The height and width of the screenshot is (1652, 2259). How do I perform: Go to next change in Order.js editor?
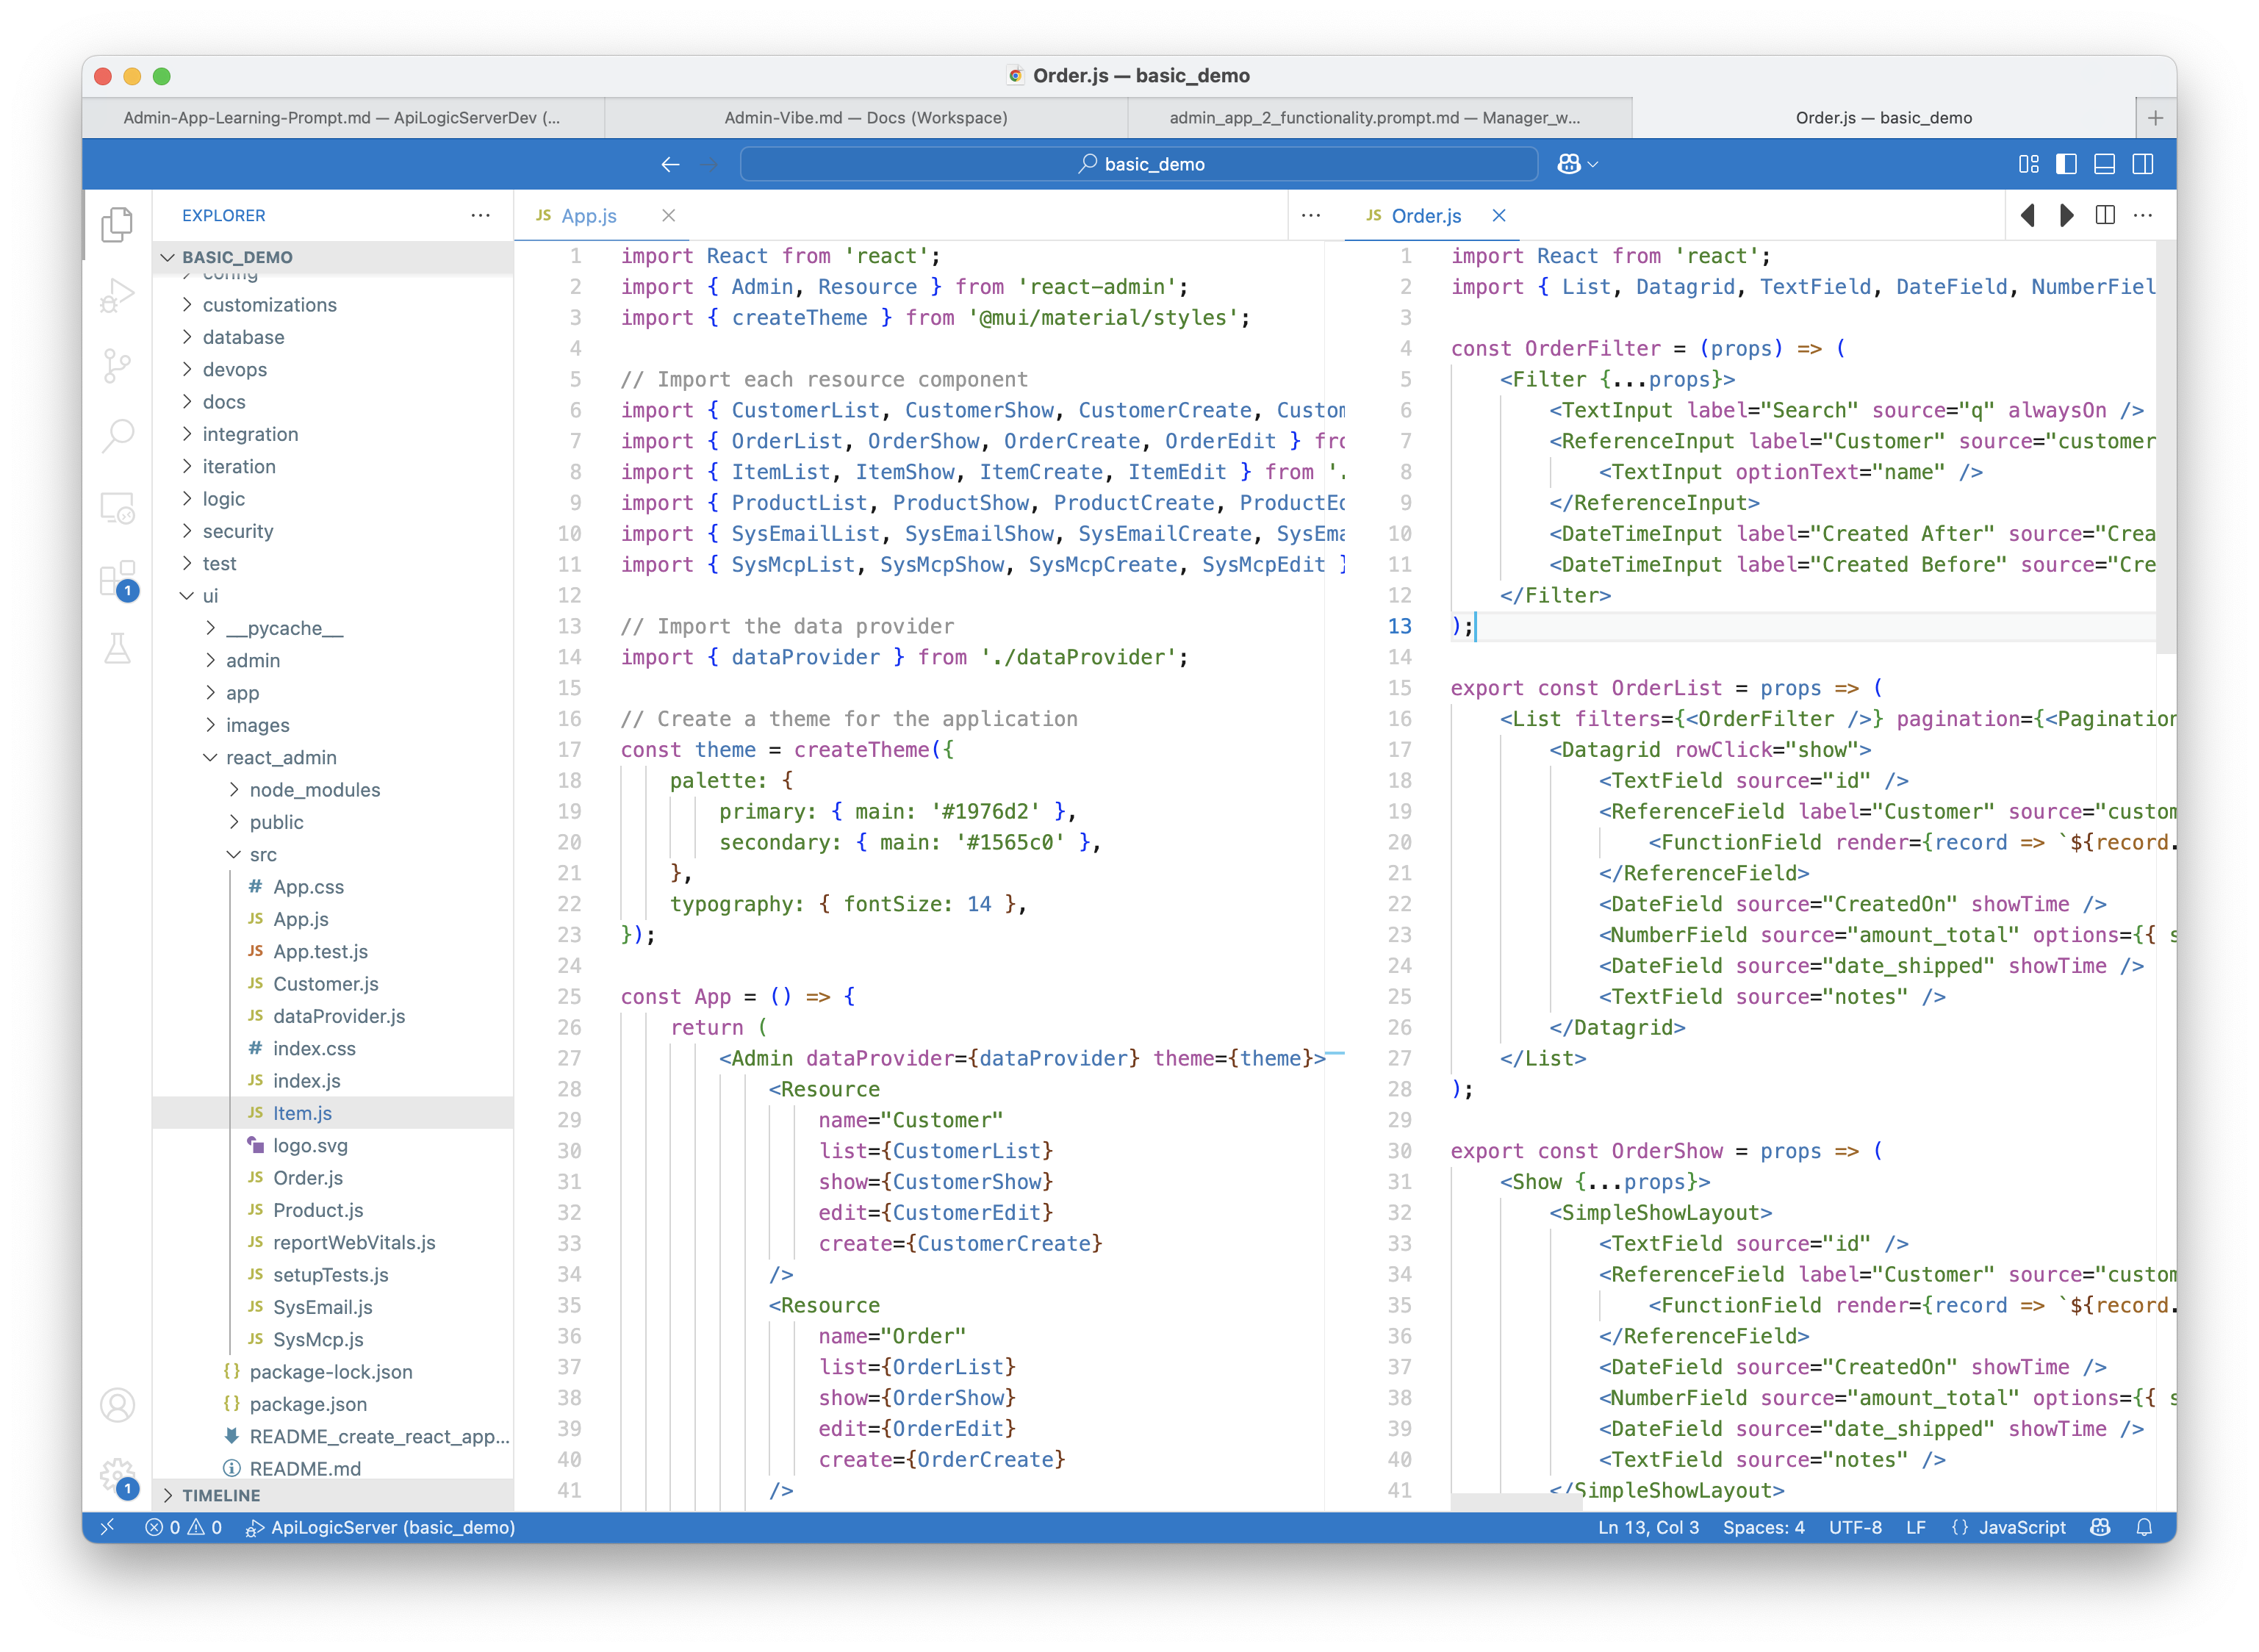point(2066,215)
